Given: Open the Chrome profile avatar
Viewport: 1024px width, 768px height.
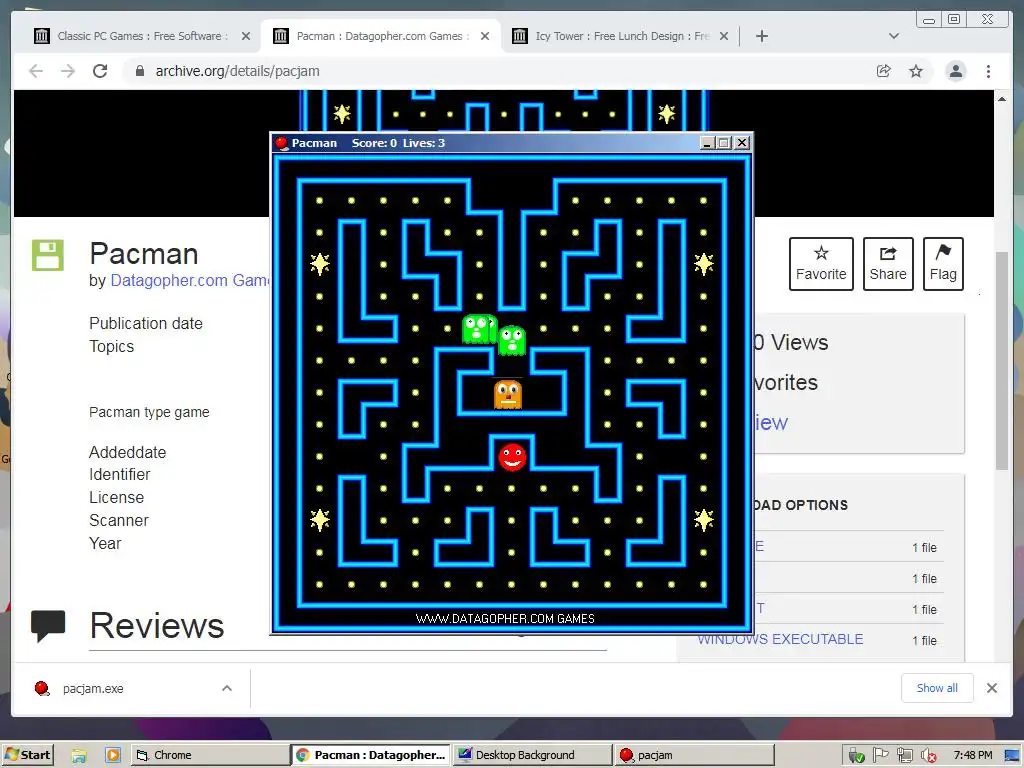Looking at the screenshot, I should coord(955,71).
